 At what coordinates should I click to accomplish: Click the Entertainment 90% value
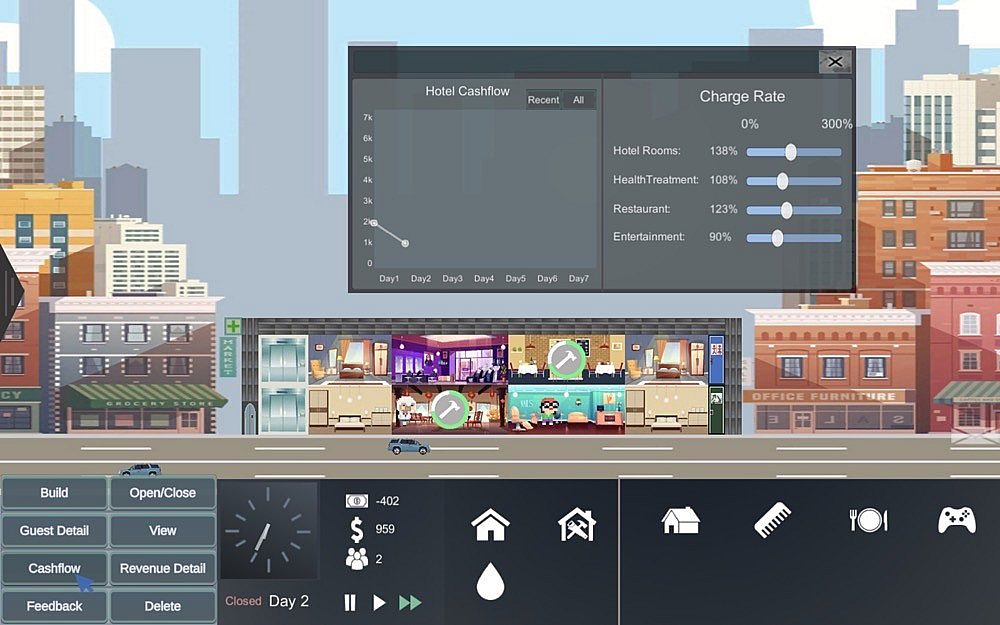720,237
